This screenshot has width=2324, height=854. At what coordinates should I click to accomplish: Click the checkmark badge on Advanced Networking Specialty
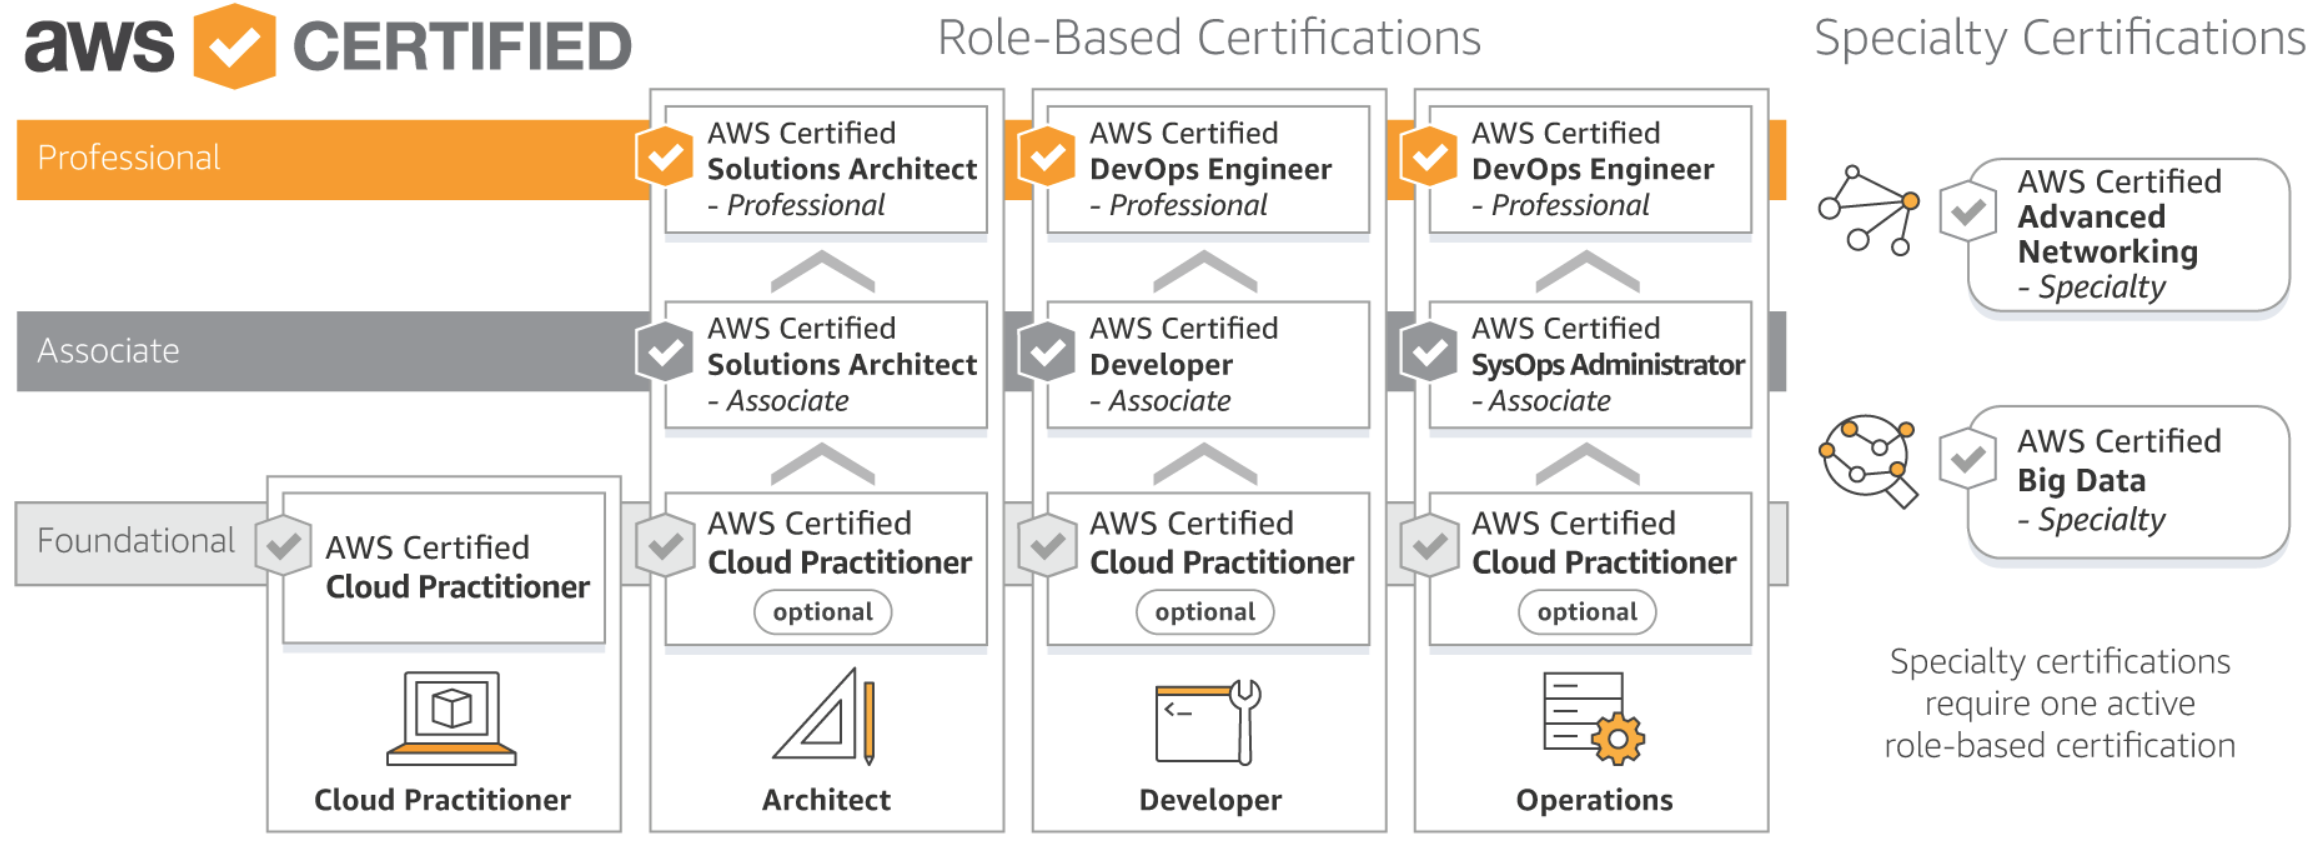(x=1968, y=211)
